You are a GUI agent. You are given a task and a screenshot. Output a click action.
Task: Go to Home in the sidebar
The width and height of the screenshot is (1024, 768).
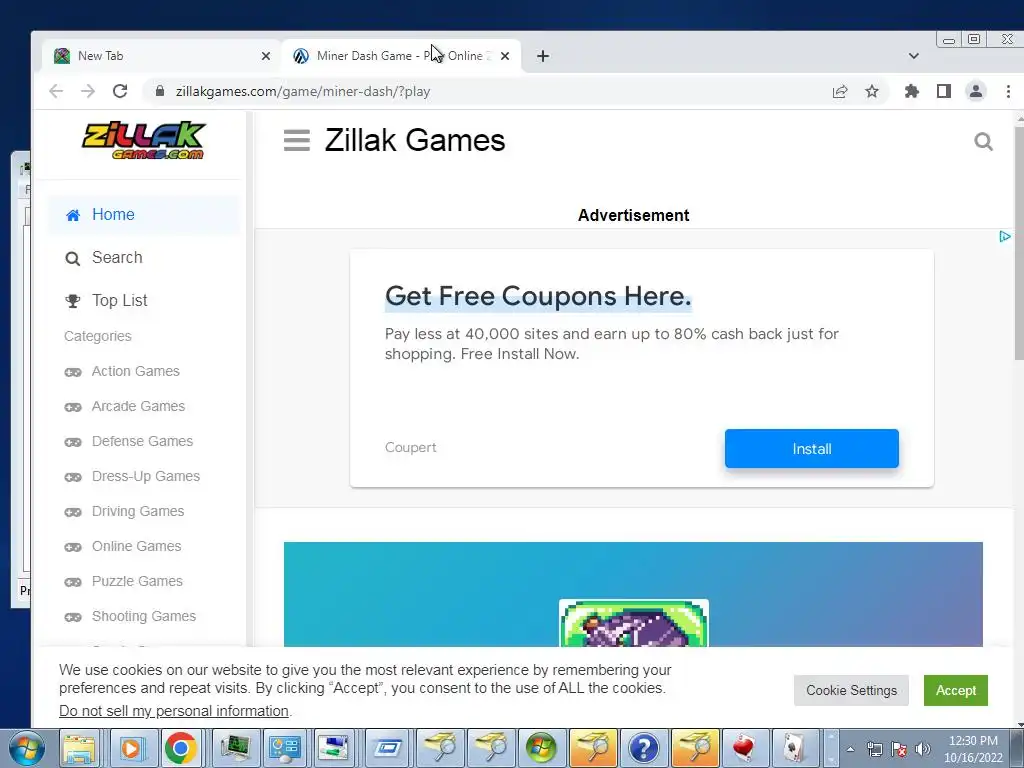pos(144,214)
